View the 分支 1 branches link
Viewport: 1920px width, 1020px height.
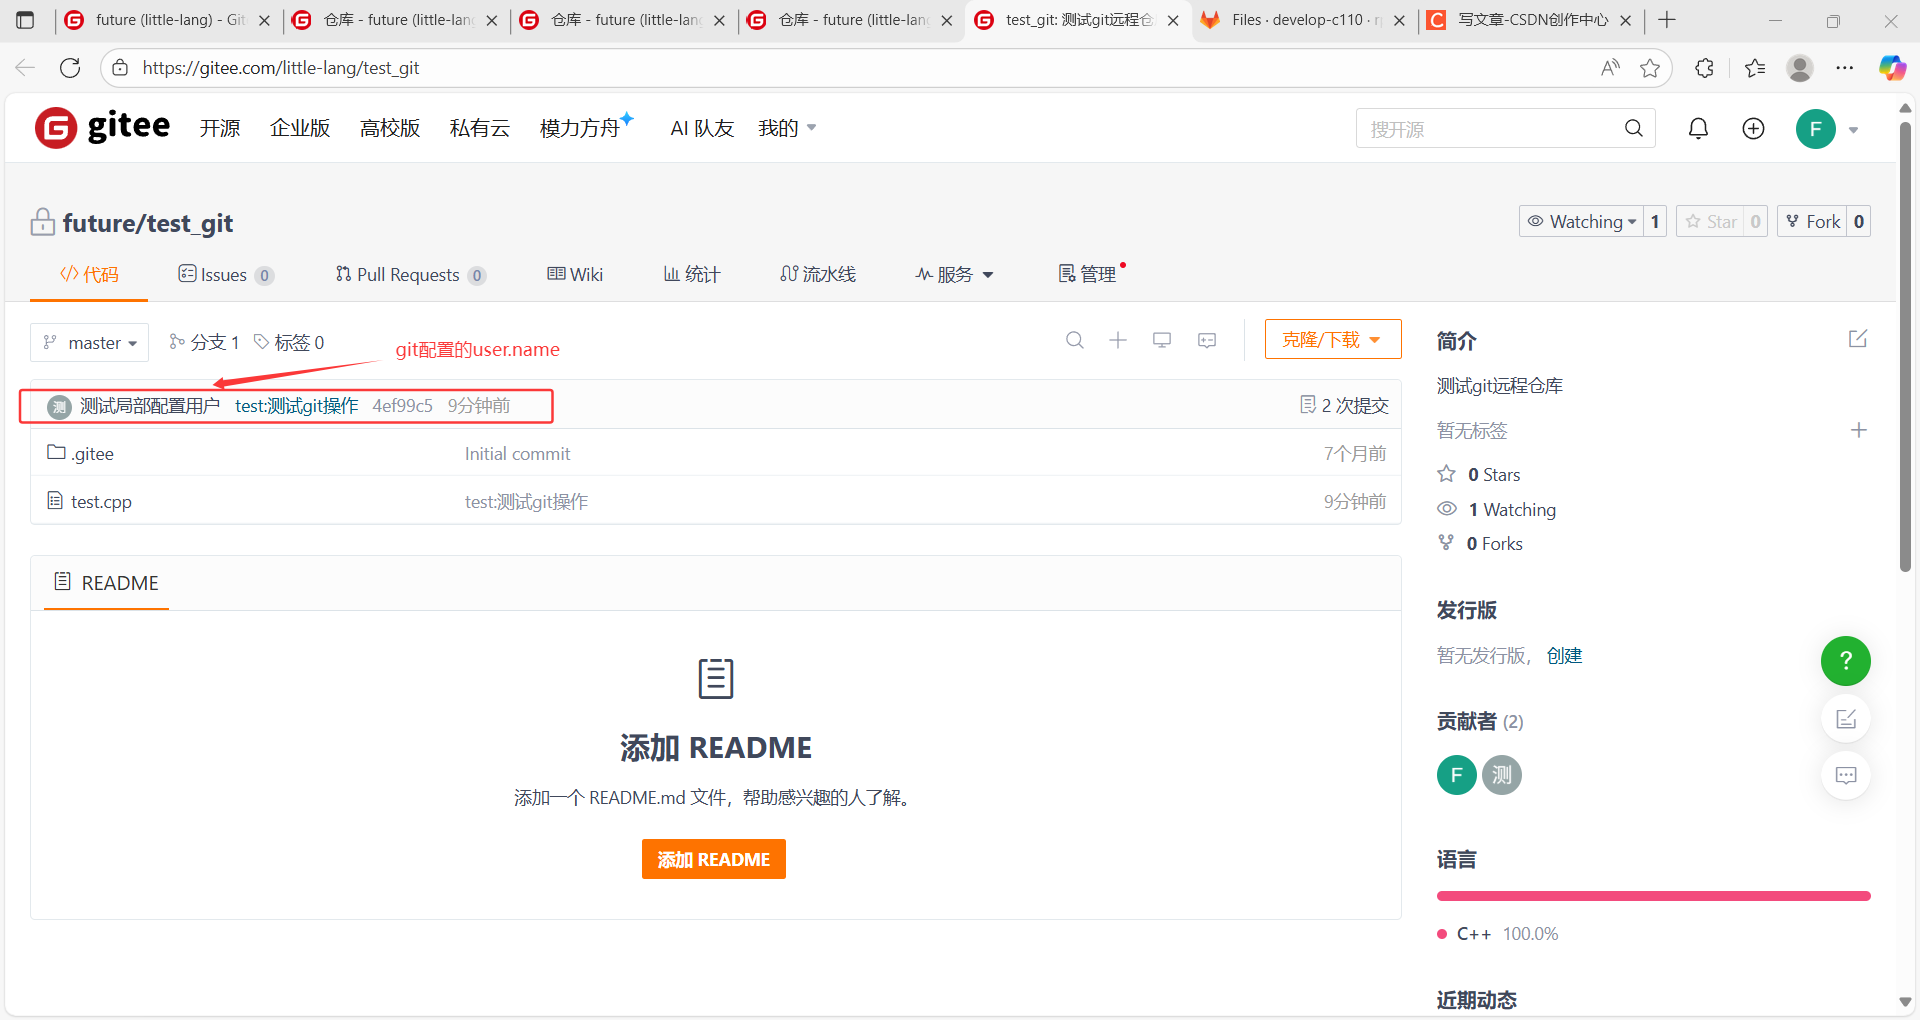(204, 342)
